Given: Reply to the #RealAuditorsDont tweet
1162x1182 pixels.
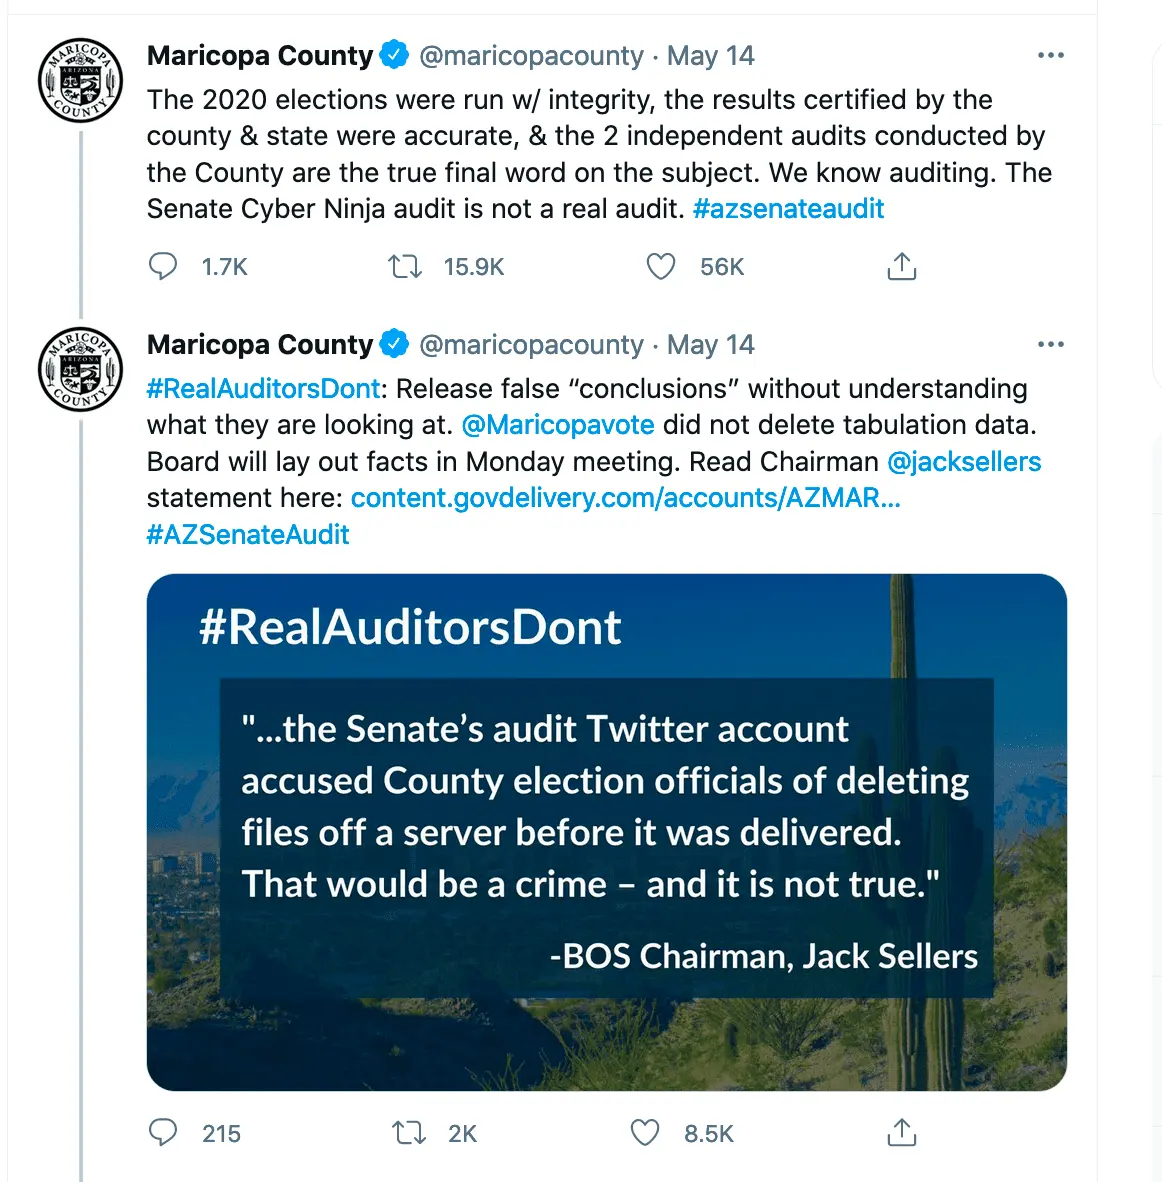Looking at the screenshot, I should (163, 1133).
